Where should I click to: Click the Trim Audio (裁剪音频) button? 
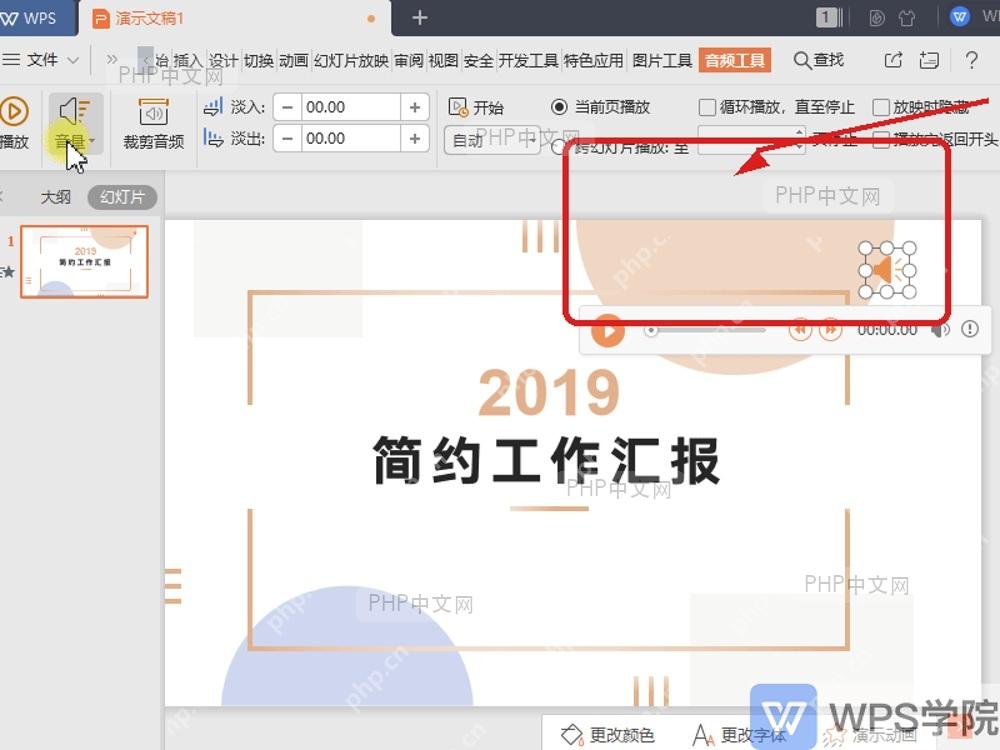coord(153,123)
